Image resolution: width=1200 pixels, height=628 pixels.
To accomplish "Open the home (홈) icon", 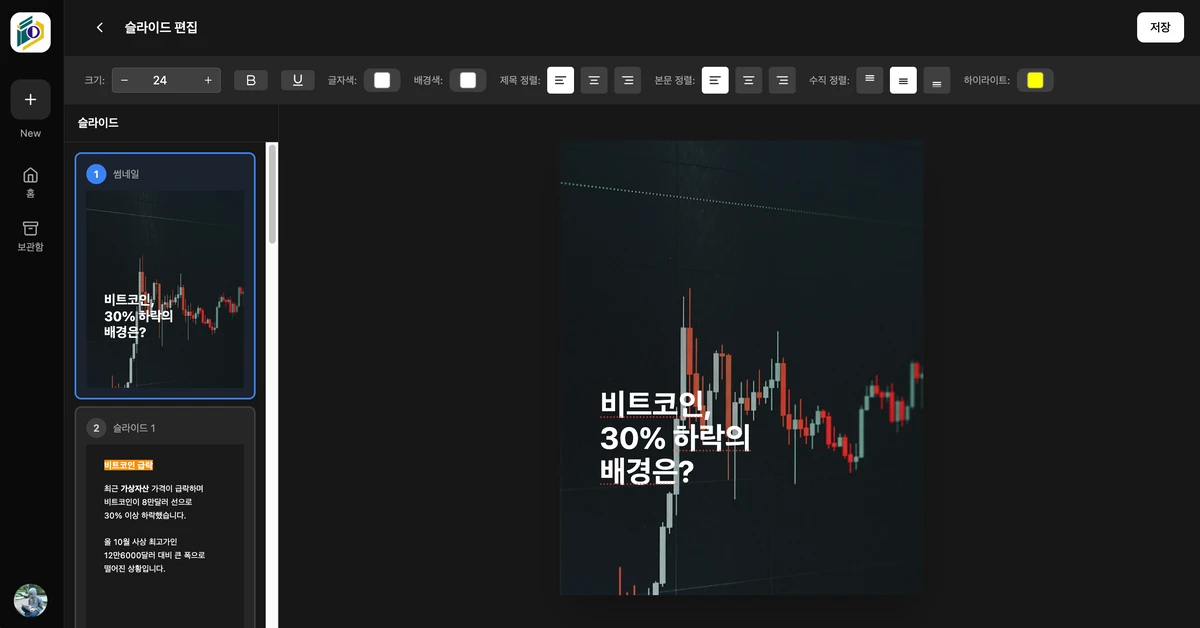I will pyautogui.click(x=31, y=181).
